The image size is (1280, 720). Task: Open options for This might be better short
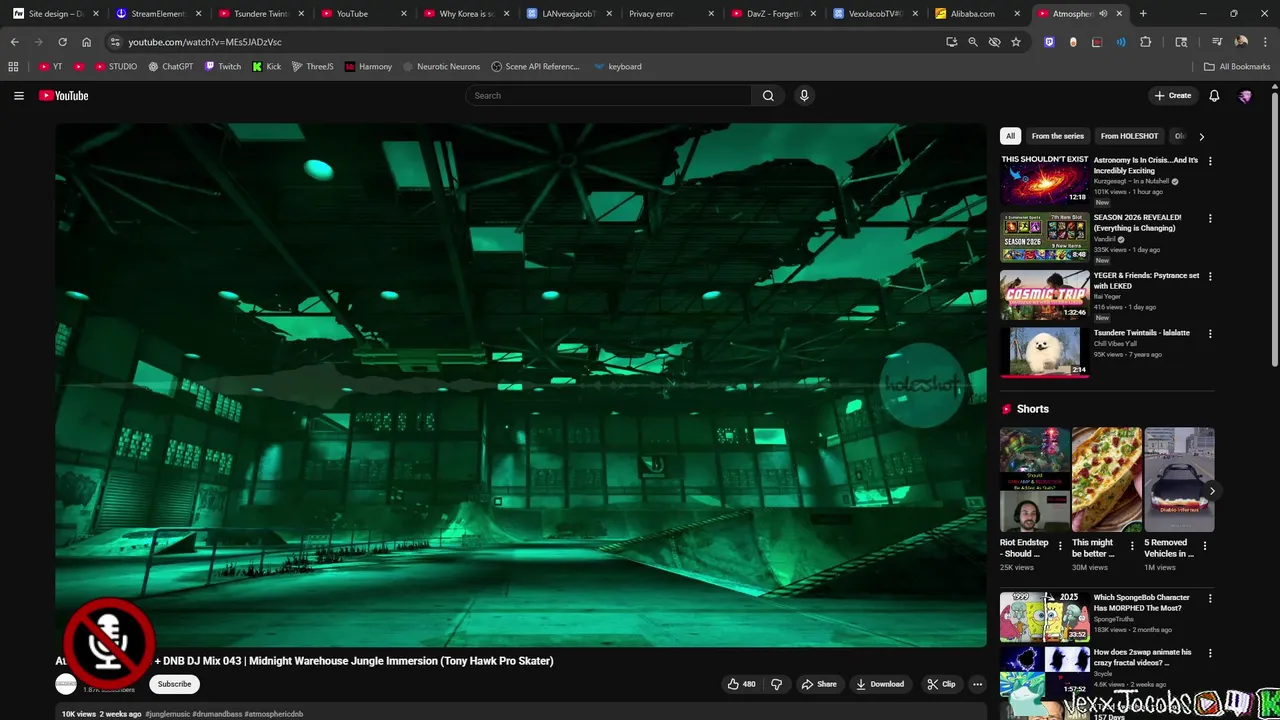(x=1132, y=546)
